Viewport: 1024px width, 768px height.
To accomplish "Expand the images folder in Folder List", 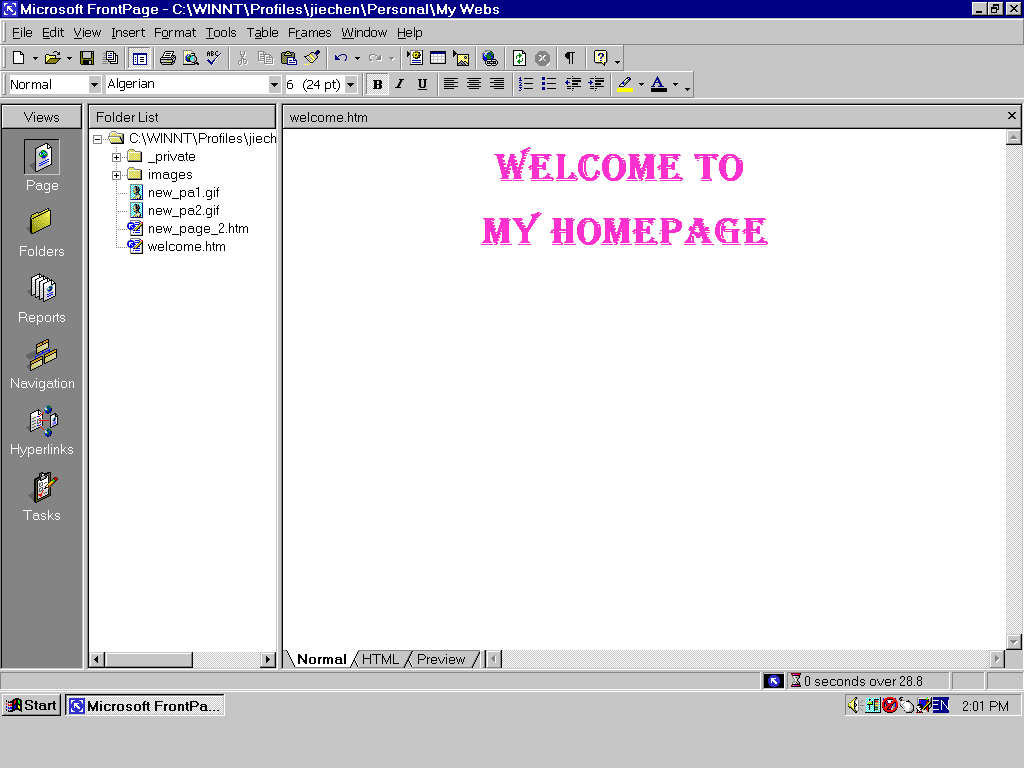I will point(117,175).
